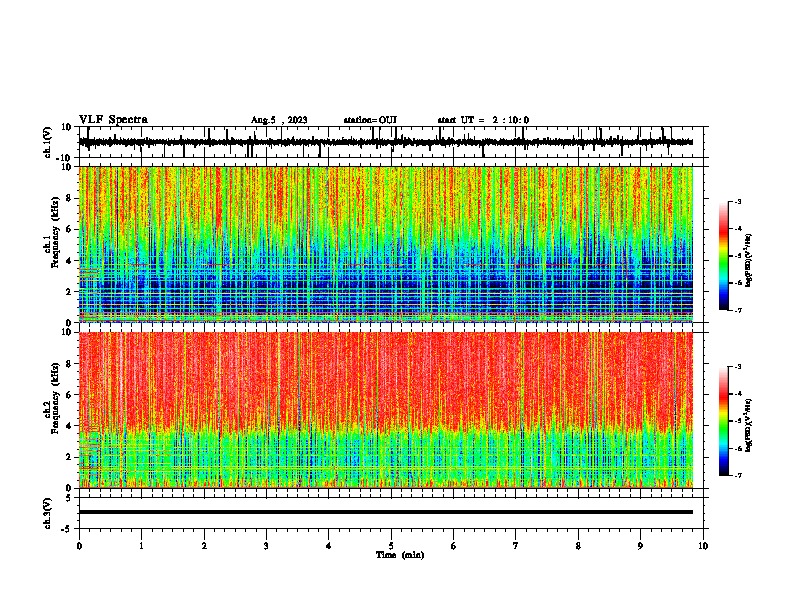Click the "ch.1(V)" waveform axis label
Image resolution: width=792 pixels, height=612 pixels.
pyautogui.click(x=48, y=142)
